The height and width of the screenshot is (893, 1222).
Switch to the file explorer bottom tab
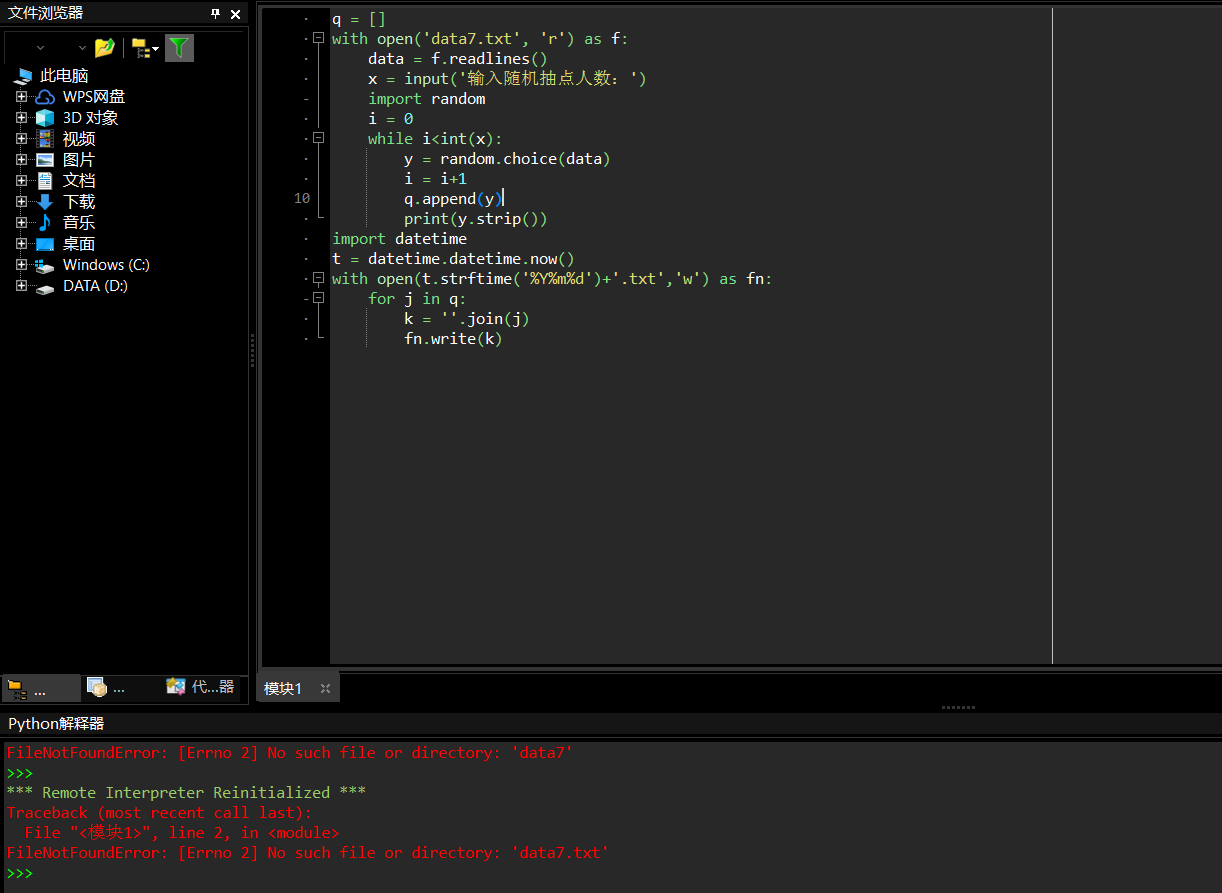coord(41,688)
